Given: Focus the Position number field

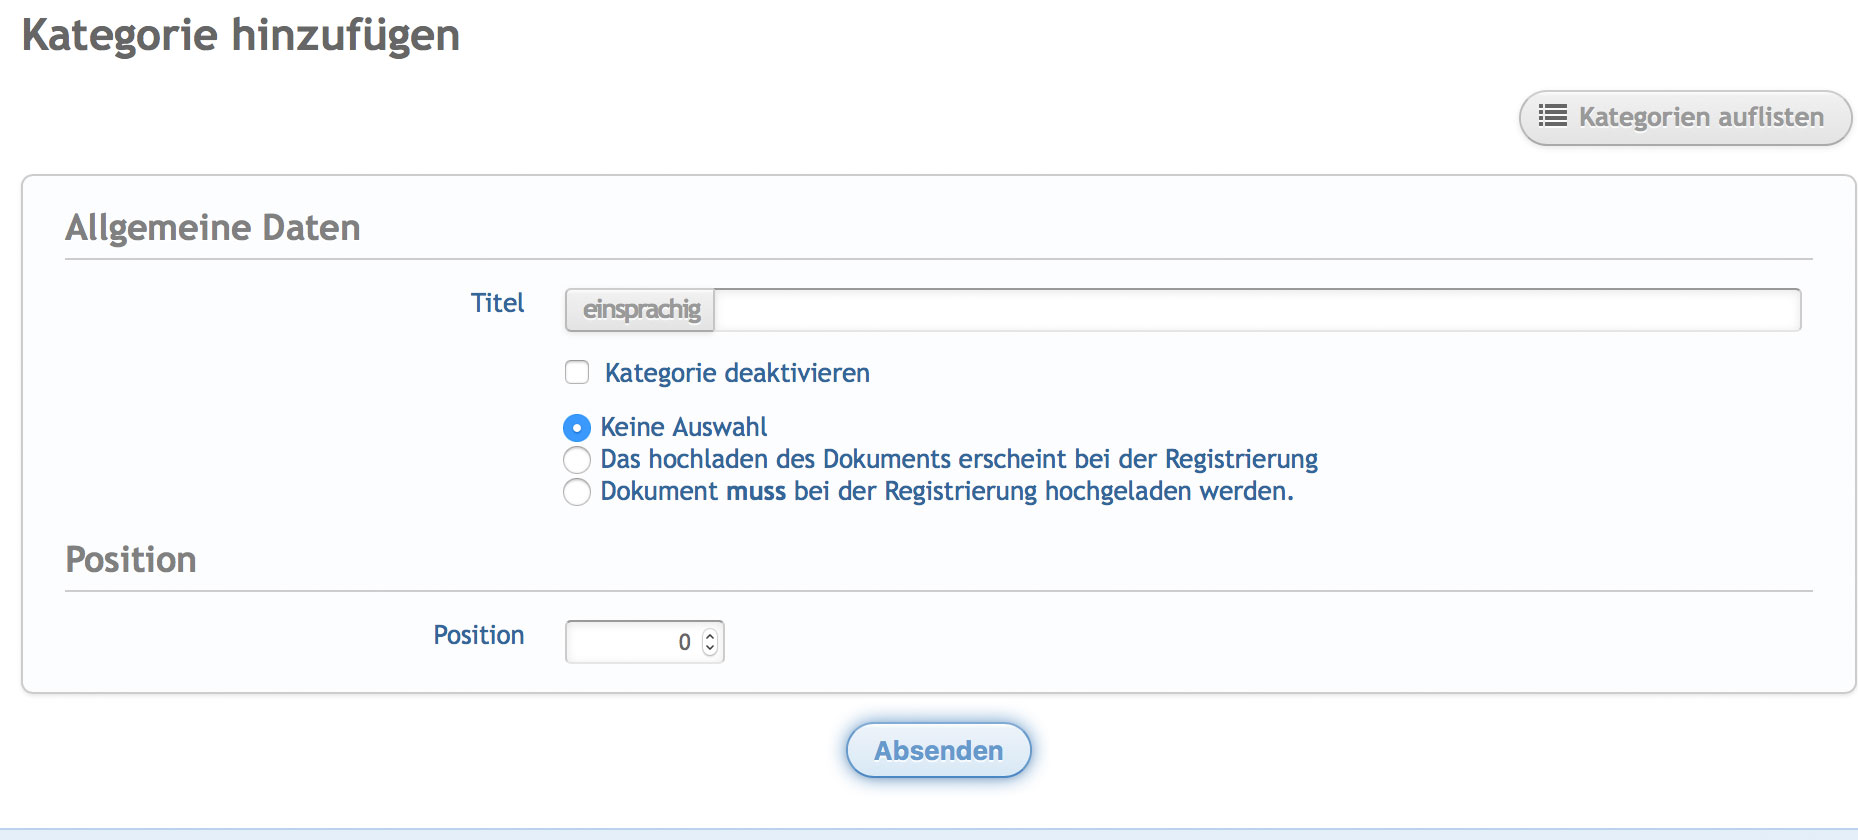Looking at the screenshot, I should coord(632,642).
